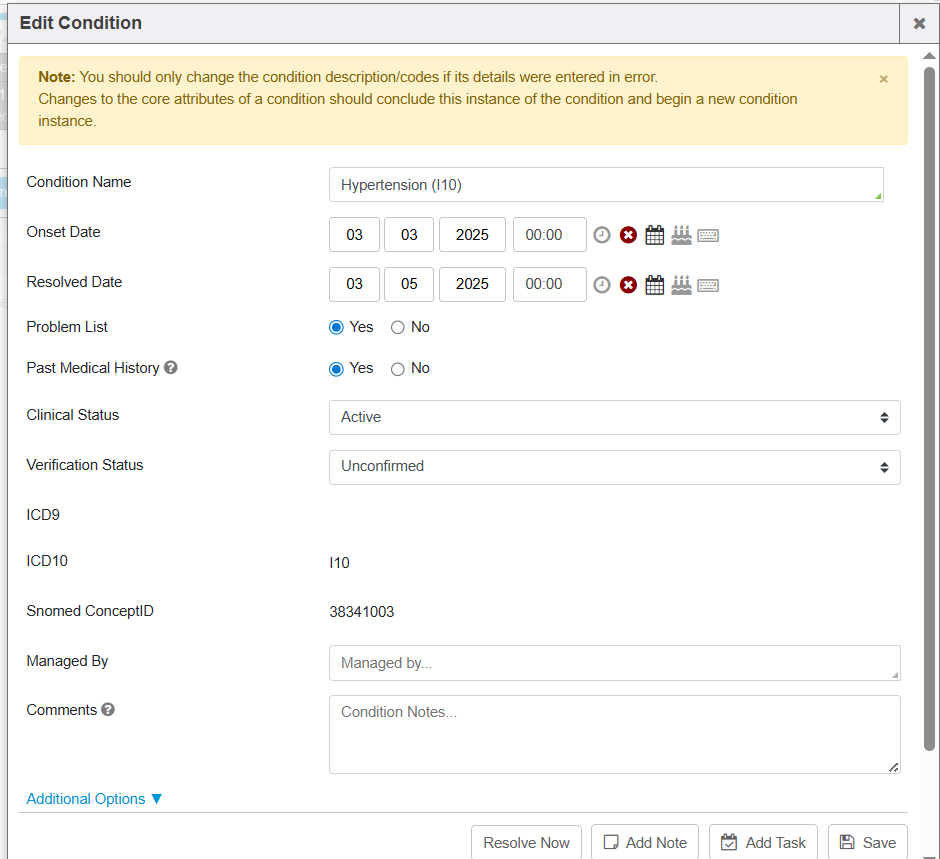Viewport: 940px width, 859px height.
Task: Set Problem List to No
Action: tap(398, 328)
